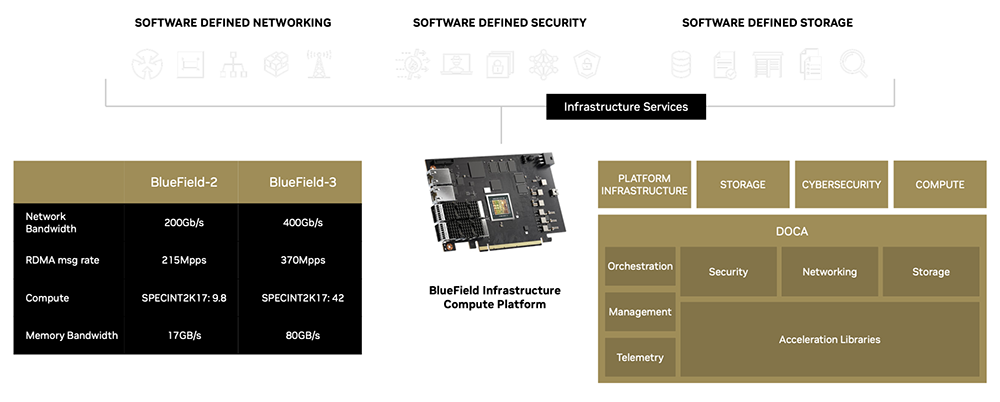Select the Platform Infrastructure tile
The image size is (1000, 402).
point(644,184)
